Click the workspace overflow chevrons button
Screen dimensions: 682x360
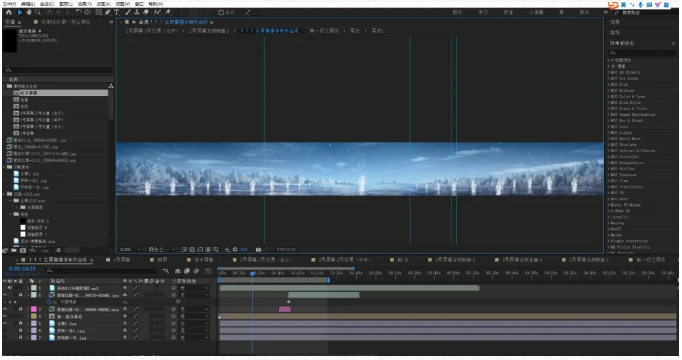point(605,12)
